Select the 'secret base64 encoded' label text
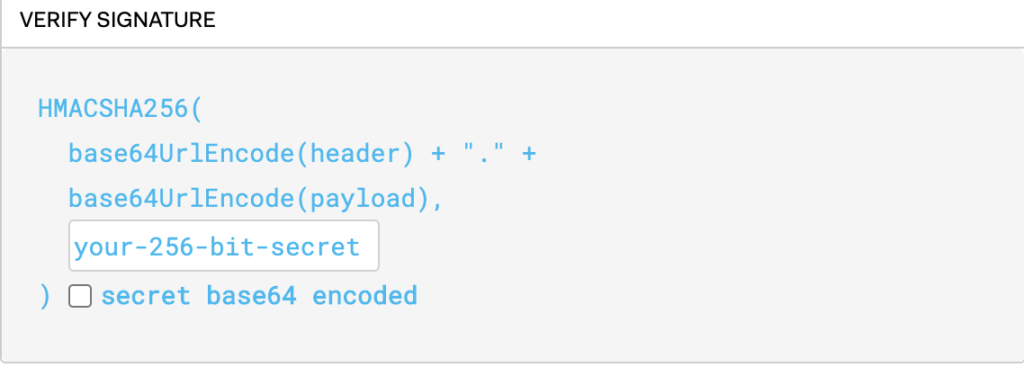The height and width of the screenshot is (367, 1024). 259,296
